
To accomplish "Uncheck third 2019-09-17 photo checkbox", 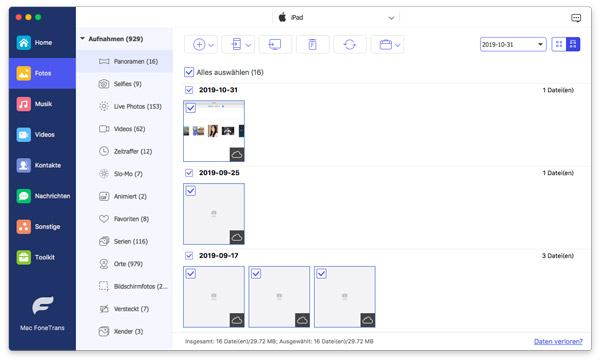I will (x=321, y=274).
